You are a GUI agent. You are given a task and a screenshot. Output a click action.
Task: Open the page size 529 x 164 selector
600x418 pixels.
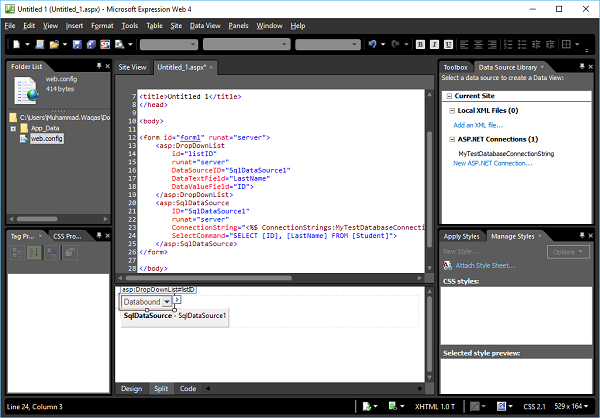tap(566, 408)
